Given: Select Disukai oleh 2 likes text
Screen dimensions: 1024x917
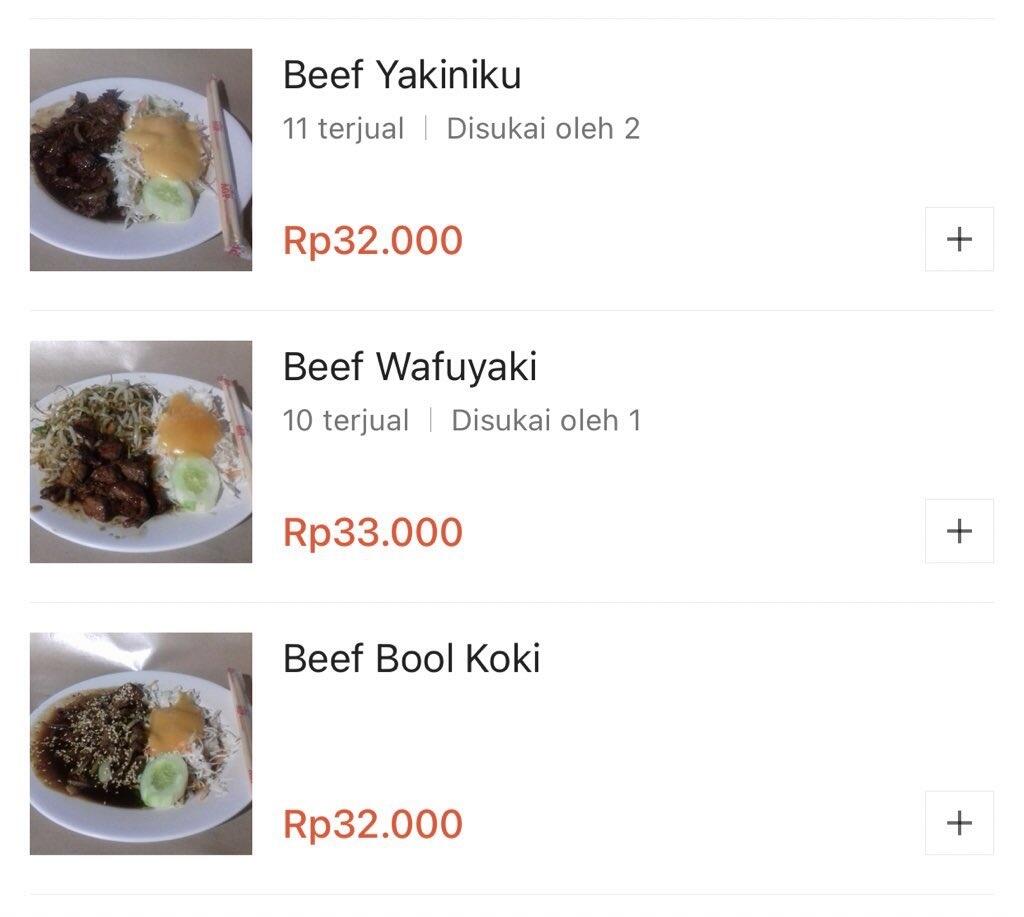Looking at the screenshot, I should tap(544, 128).
